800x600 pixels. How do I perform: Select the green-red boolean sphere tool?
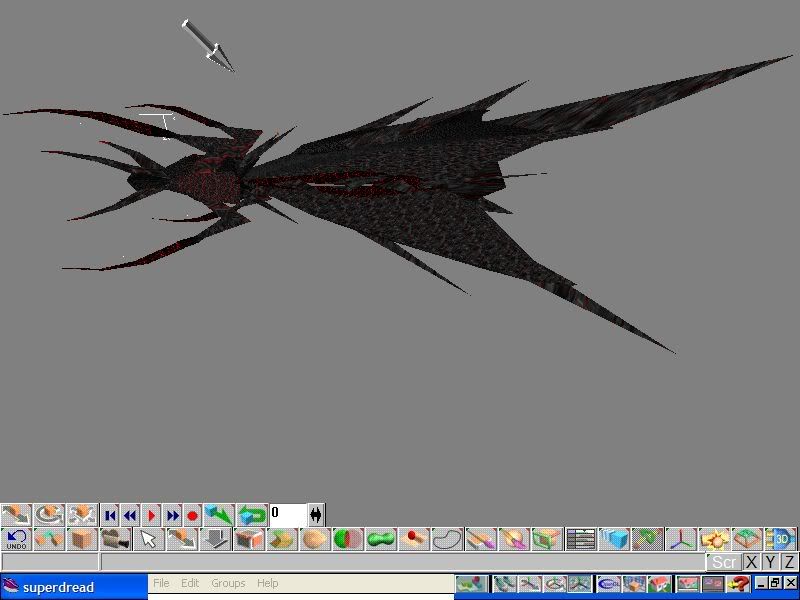coord(348,539)
